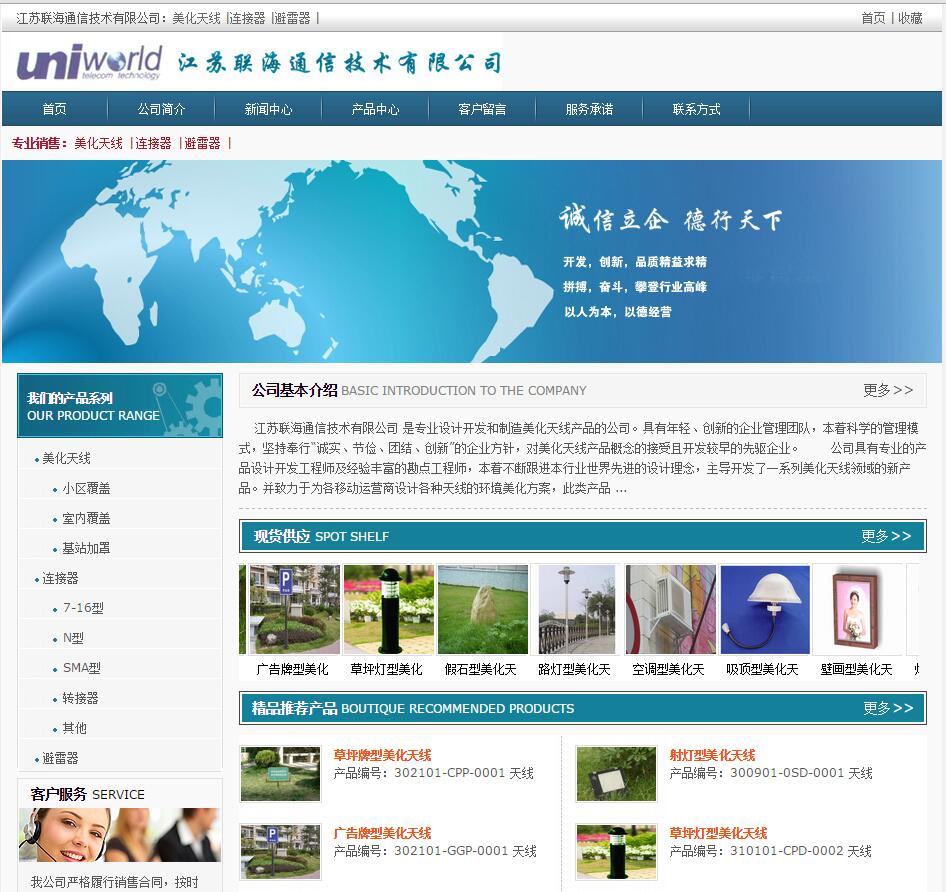Viewport: 946px width, 892px height.
Task: Select 小区覆盖 subcategory in the sidebar
Action: click(x=86, y=488)
